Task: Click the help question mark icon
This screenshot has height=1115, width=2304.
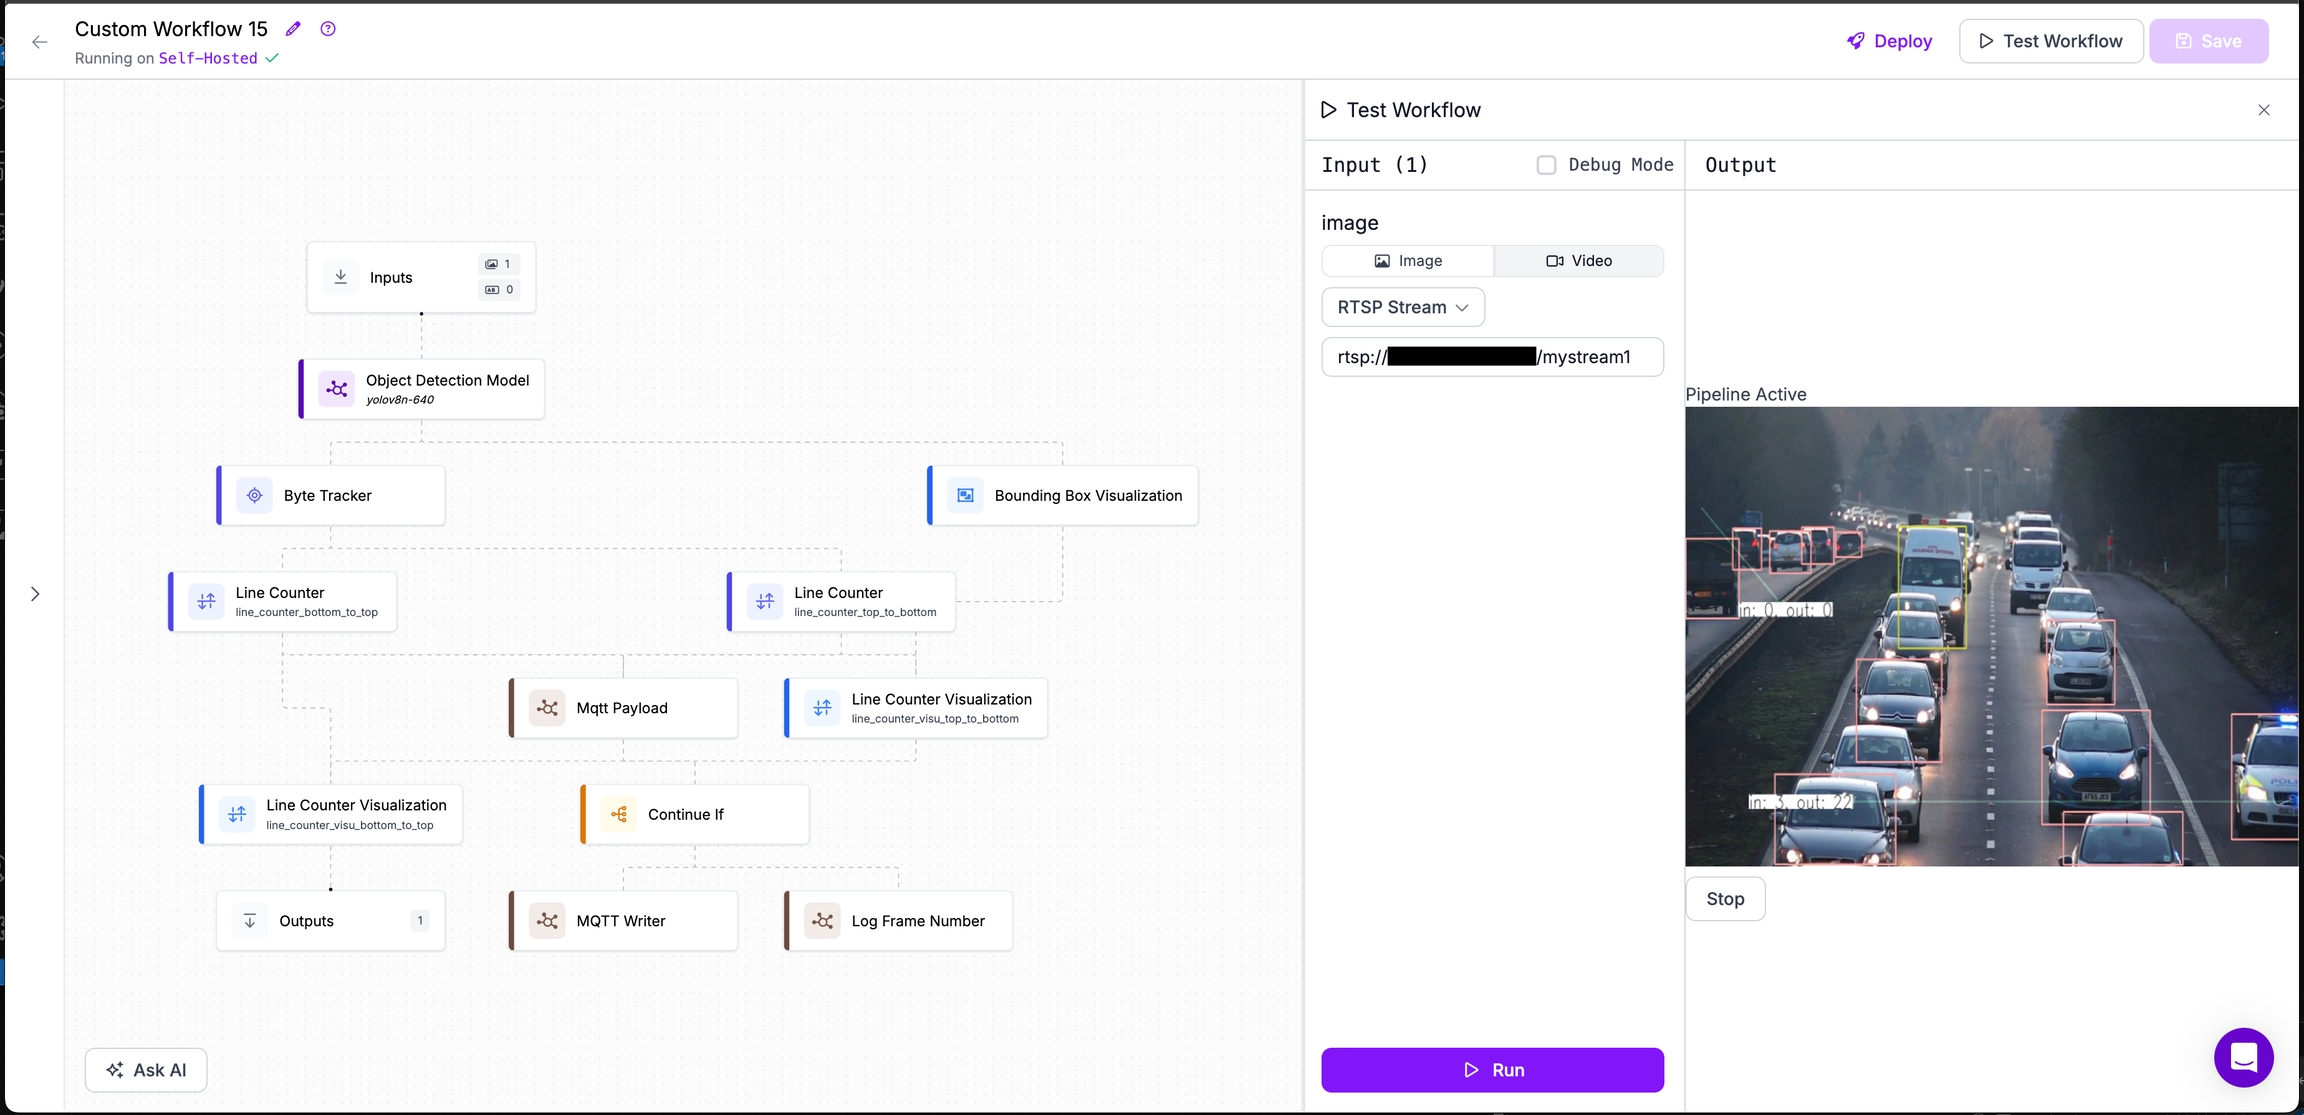Action: (328, 29)
